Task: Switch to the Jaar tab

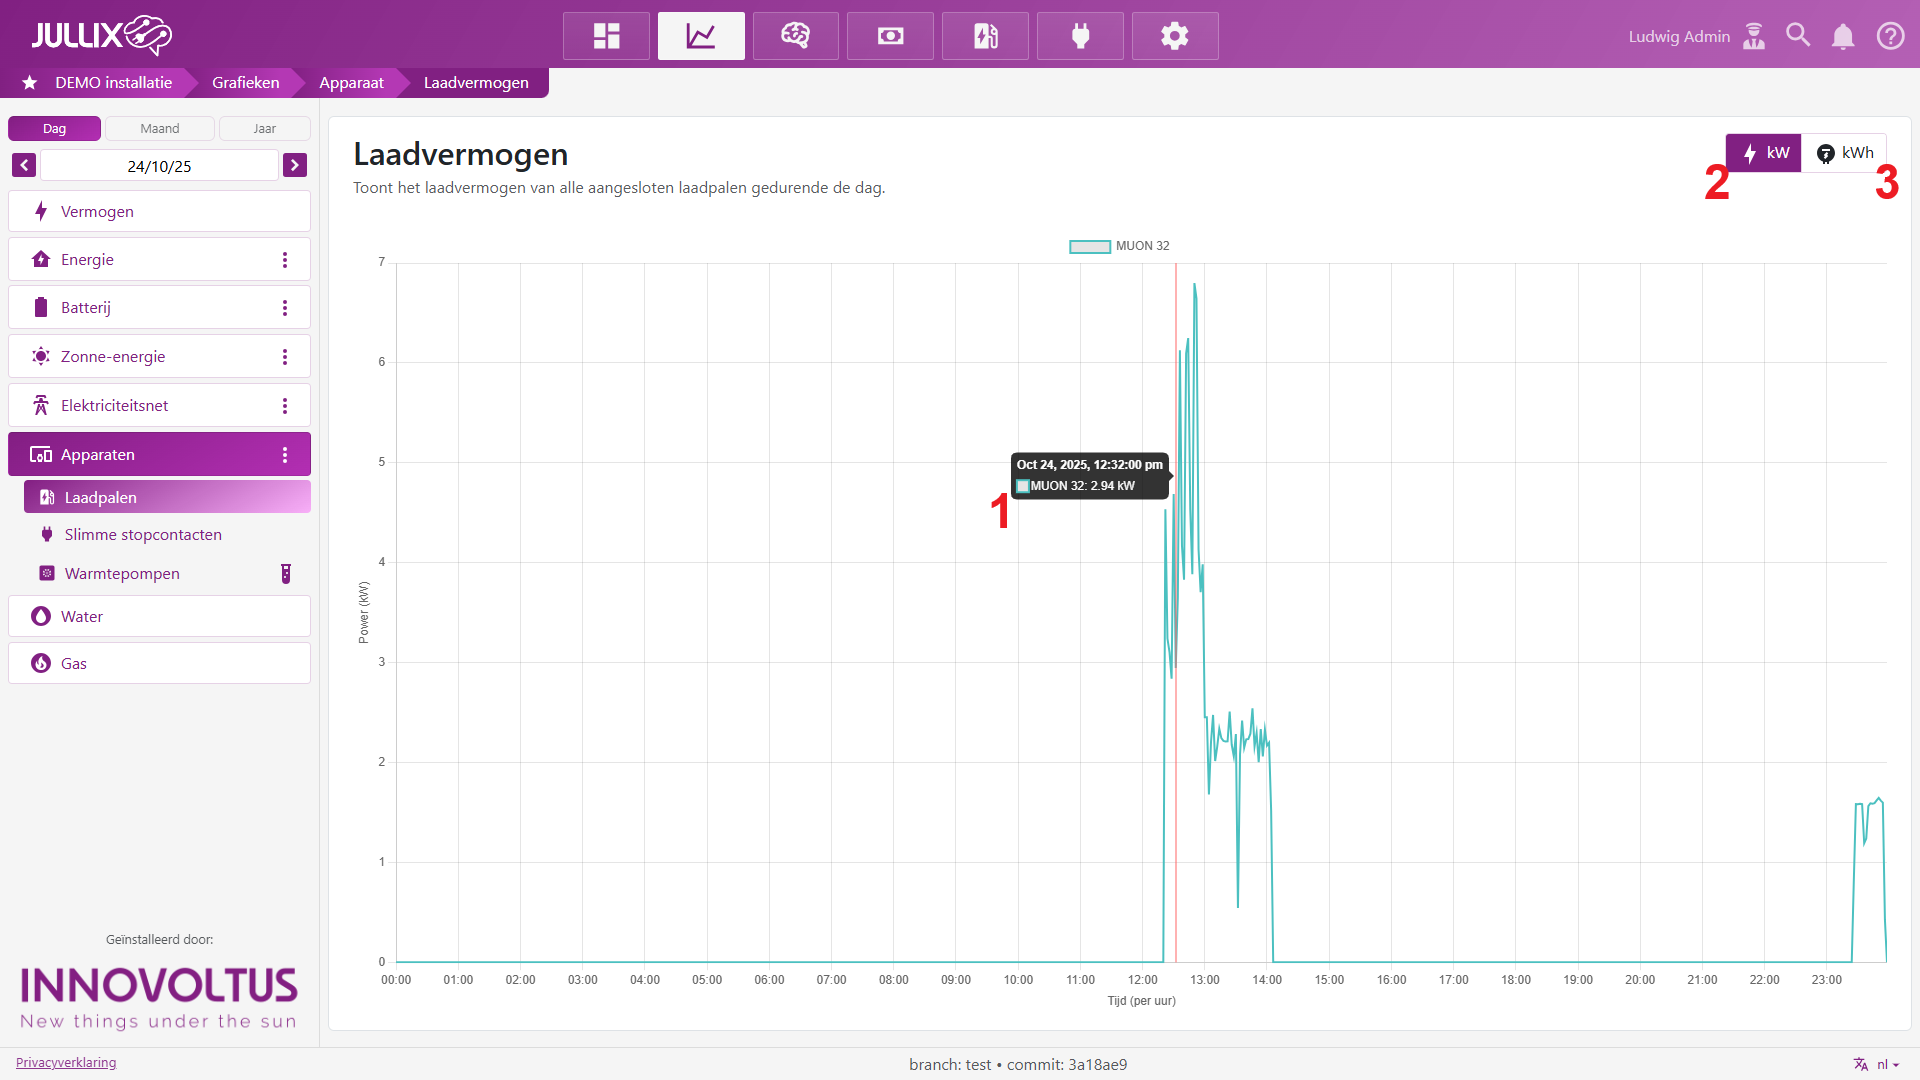Action: click(264, 129)
